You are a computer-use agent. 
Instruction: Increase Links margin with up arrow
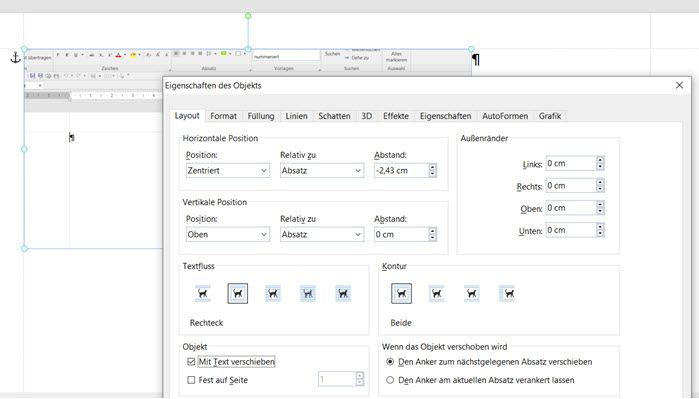click(x=600, y=160)
